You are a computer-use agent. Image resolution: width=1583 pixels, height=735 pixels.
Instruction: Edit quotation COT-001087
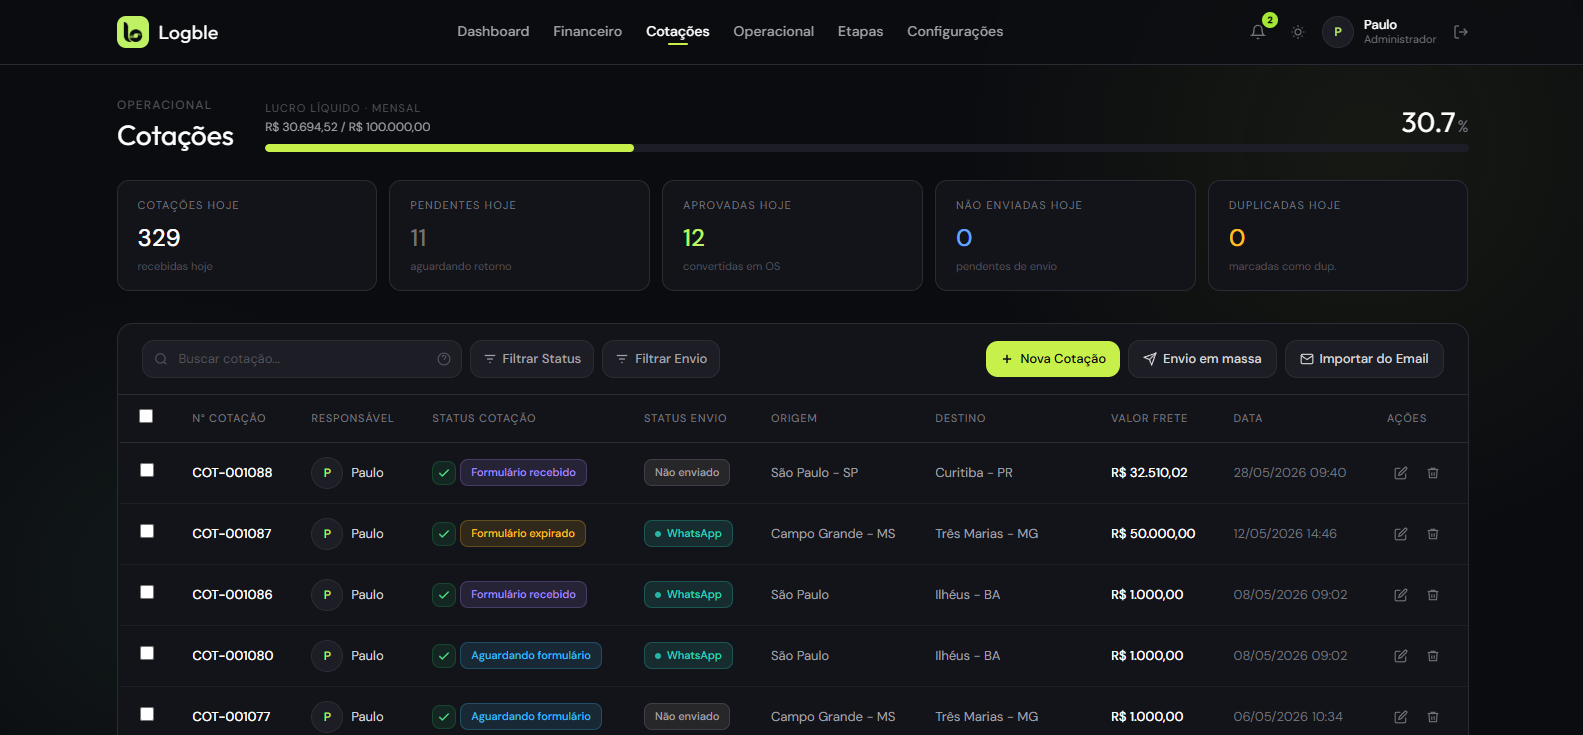[1401, 534]
